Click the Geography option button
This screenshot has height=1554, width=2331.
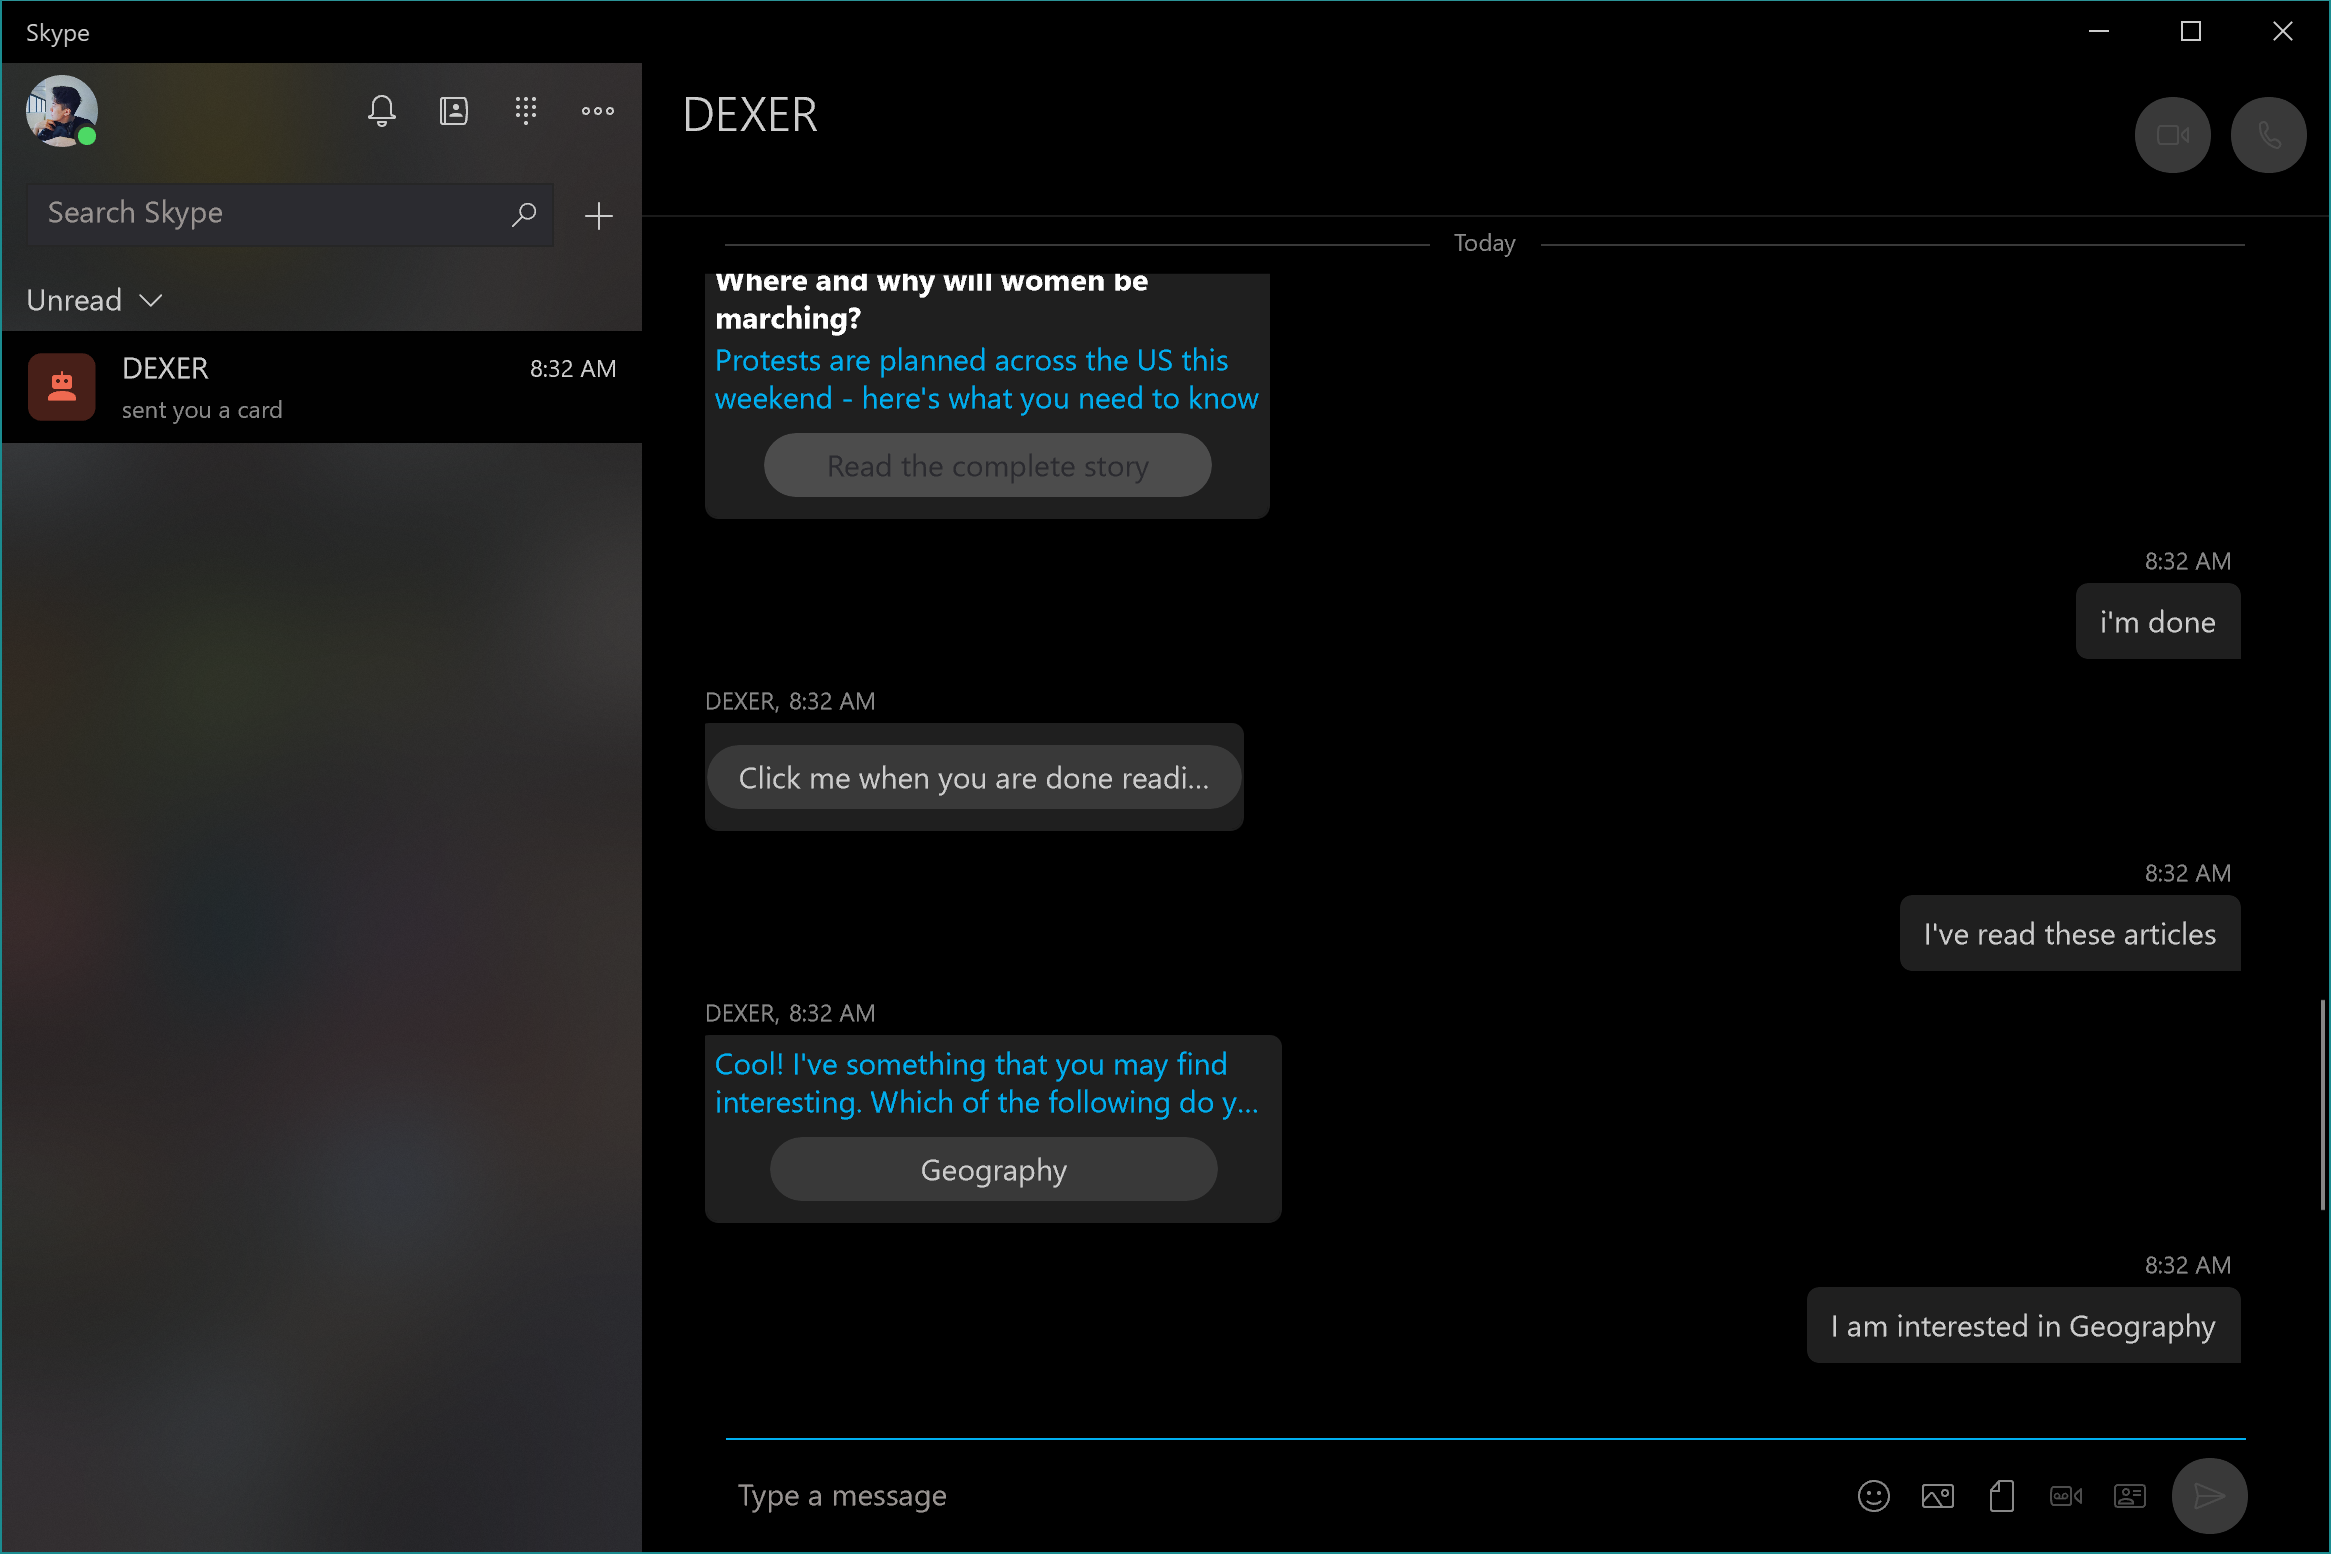coord(993,1169)
